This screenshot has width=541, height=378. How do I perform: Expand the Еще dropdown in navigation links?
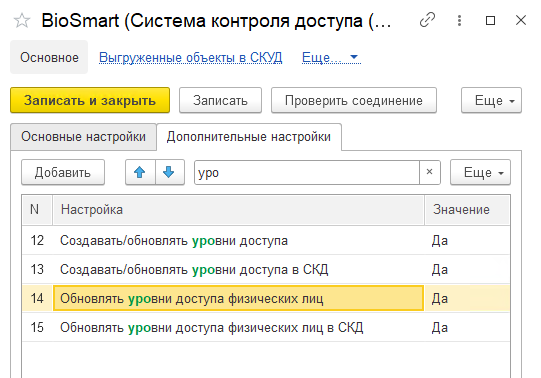tap(331, 57)
